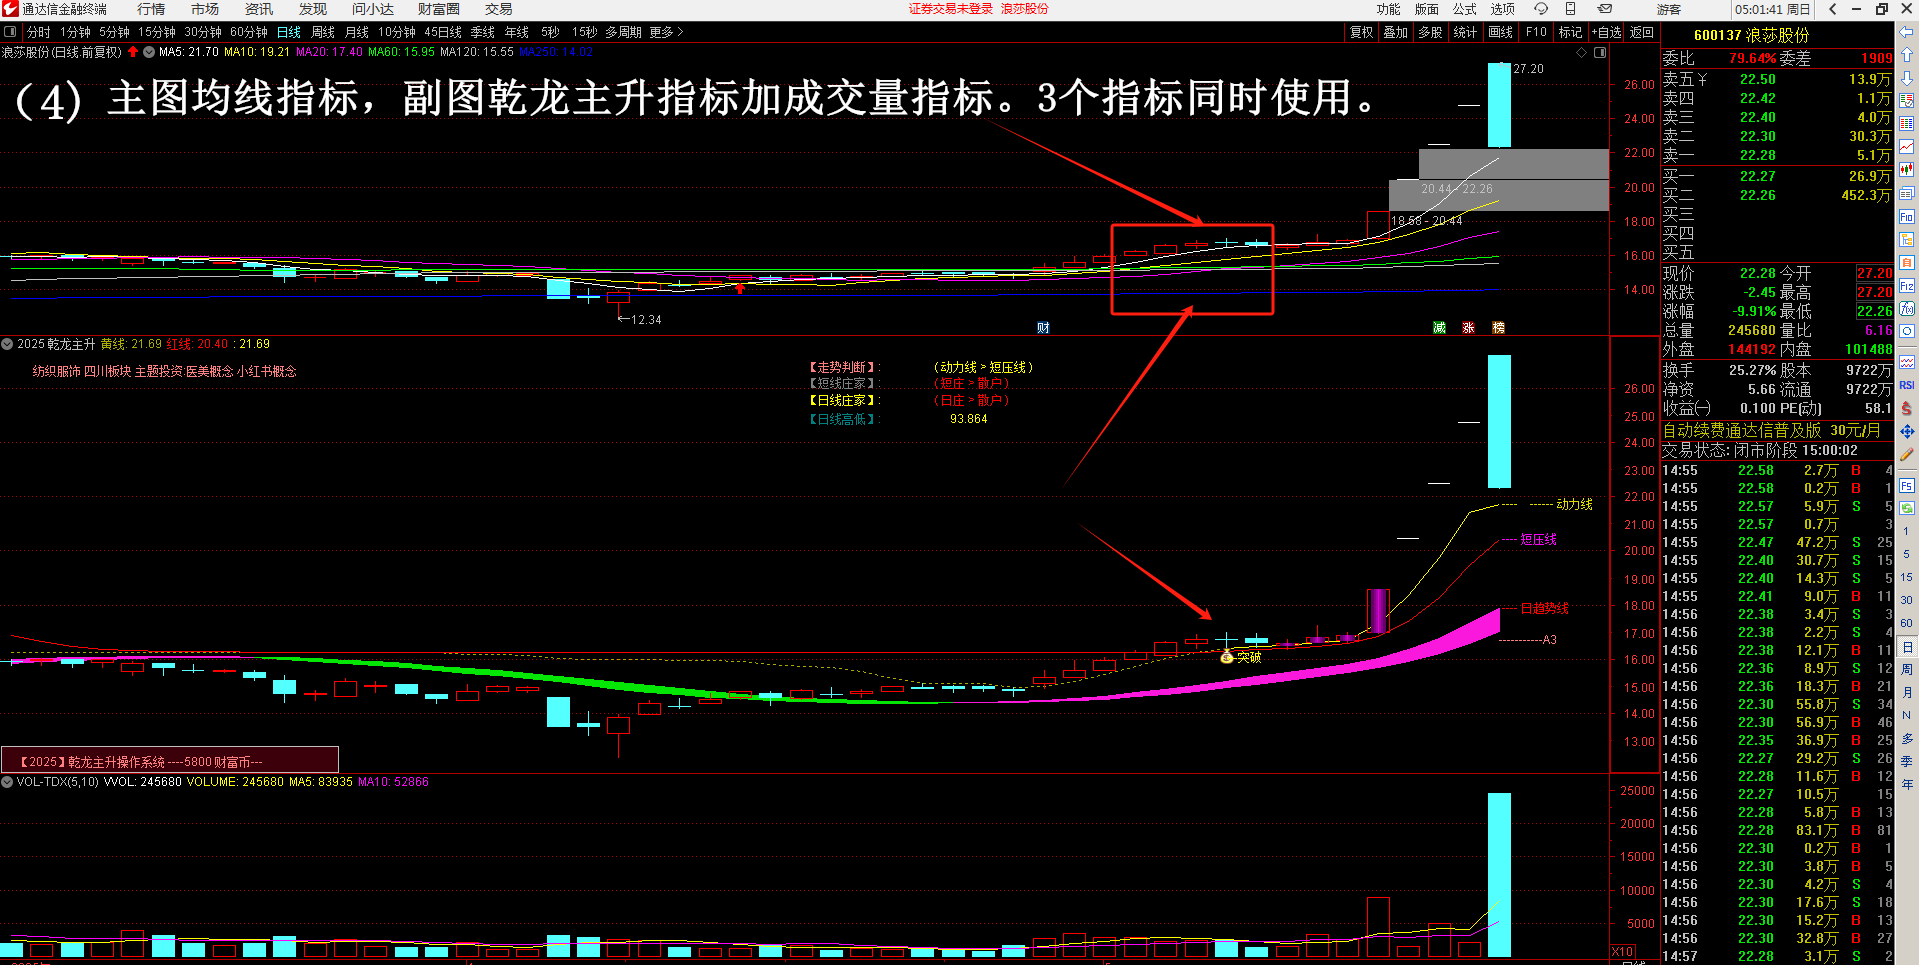Open the 公式 menu

[1464, 9]
